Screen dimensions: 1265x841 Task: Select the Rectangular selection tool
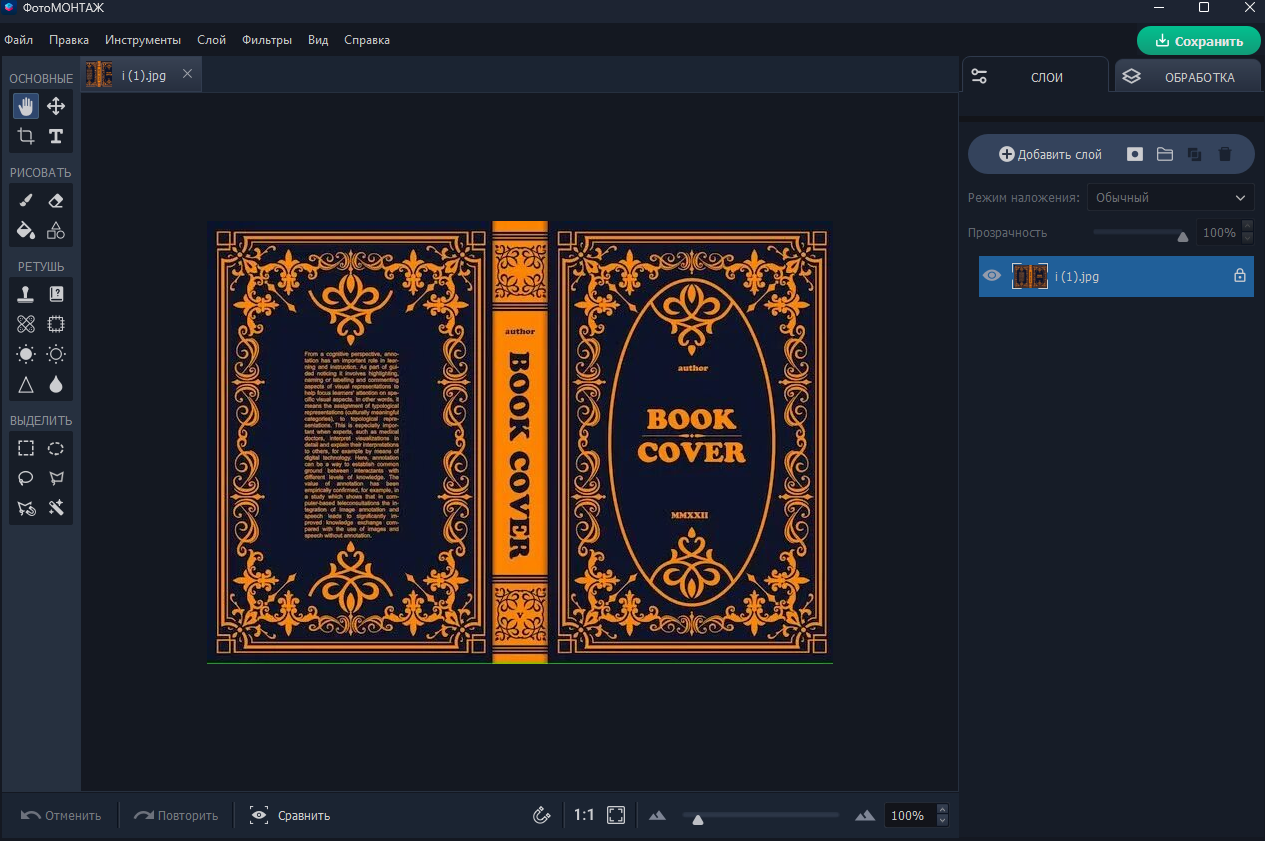(26, 448)
